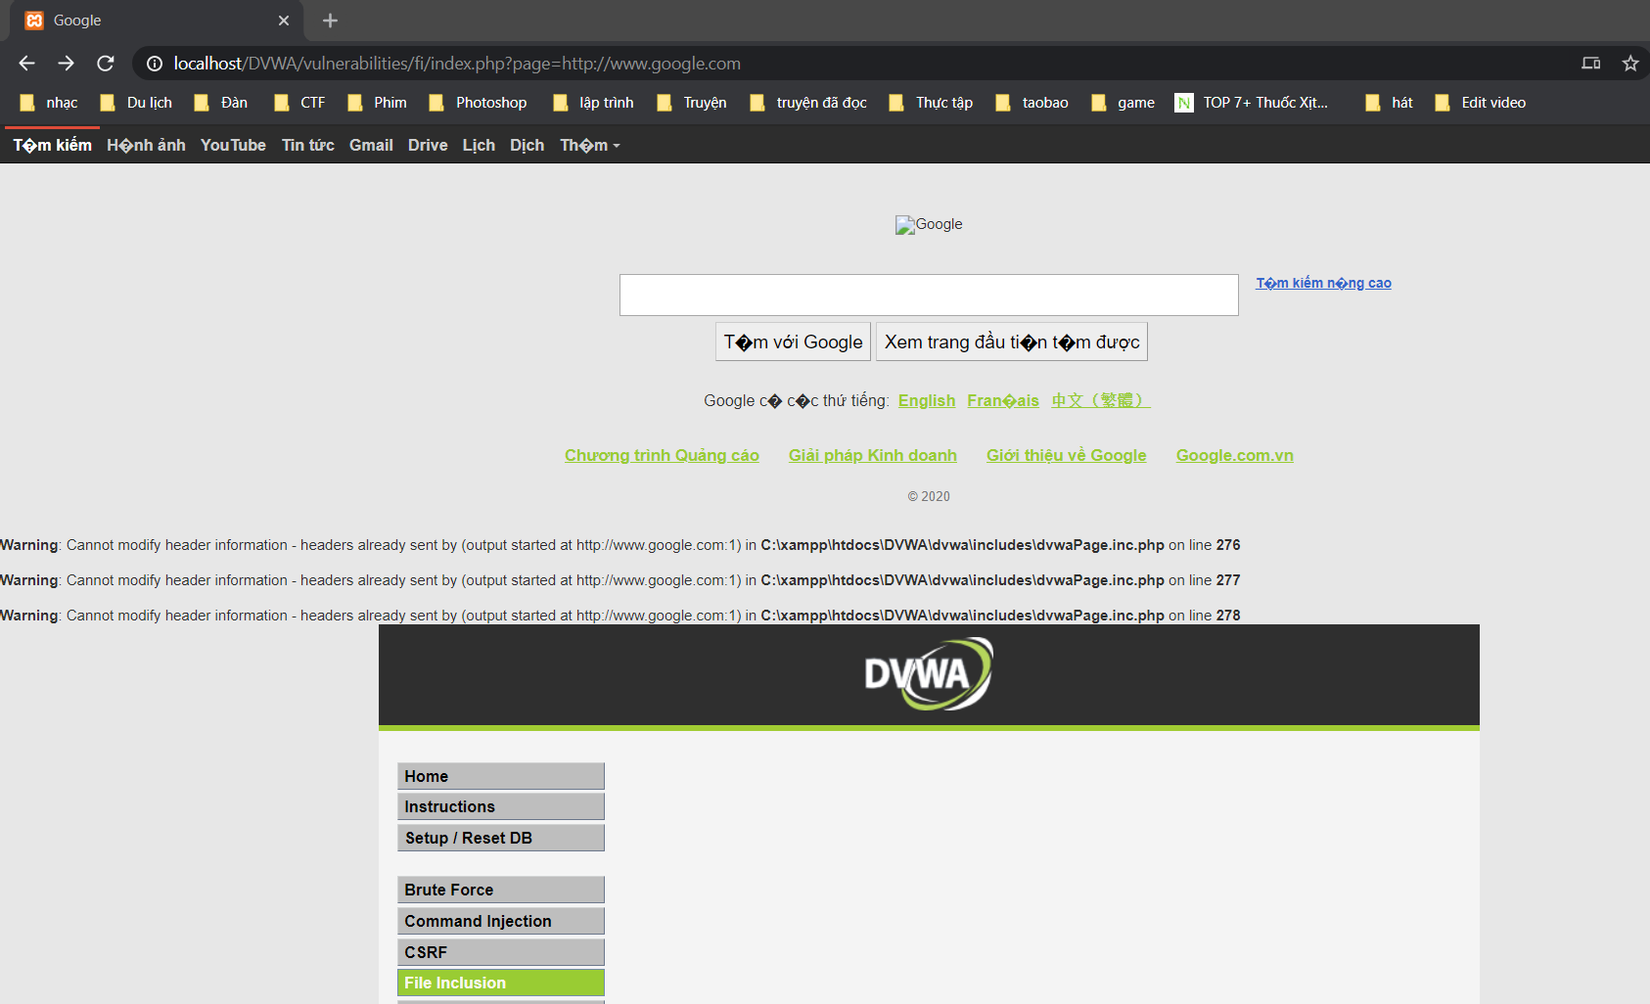
Task: Open 'Lịch' calendar from Google bar
Action: pos(479,145)
